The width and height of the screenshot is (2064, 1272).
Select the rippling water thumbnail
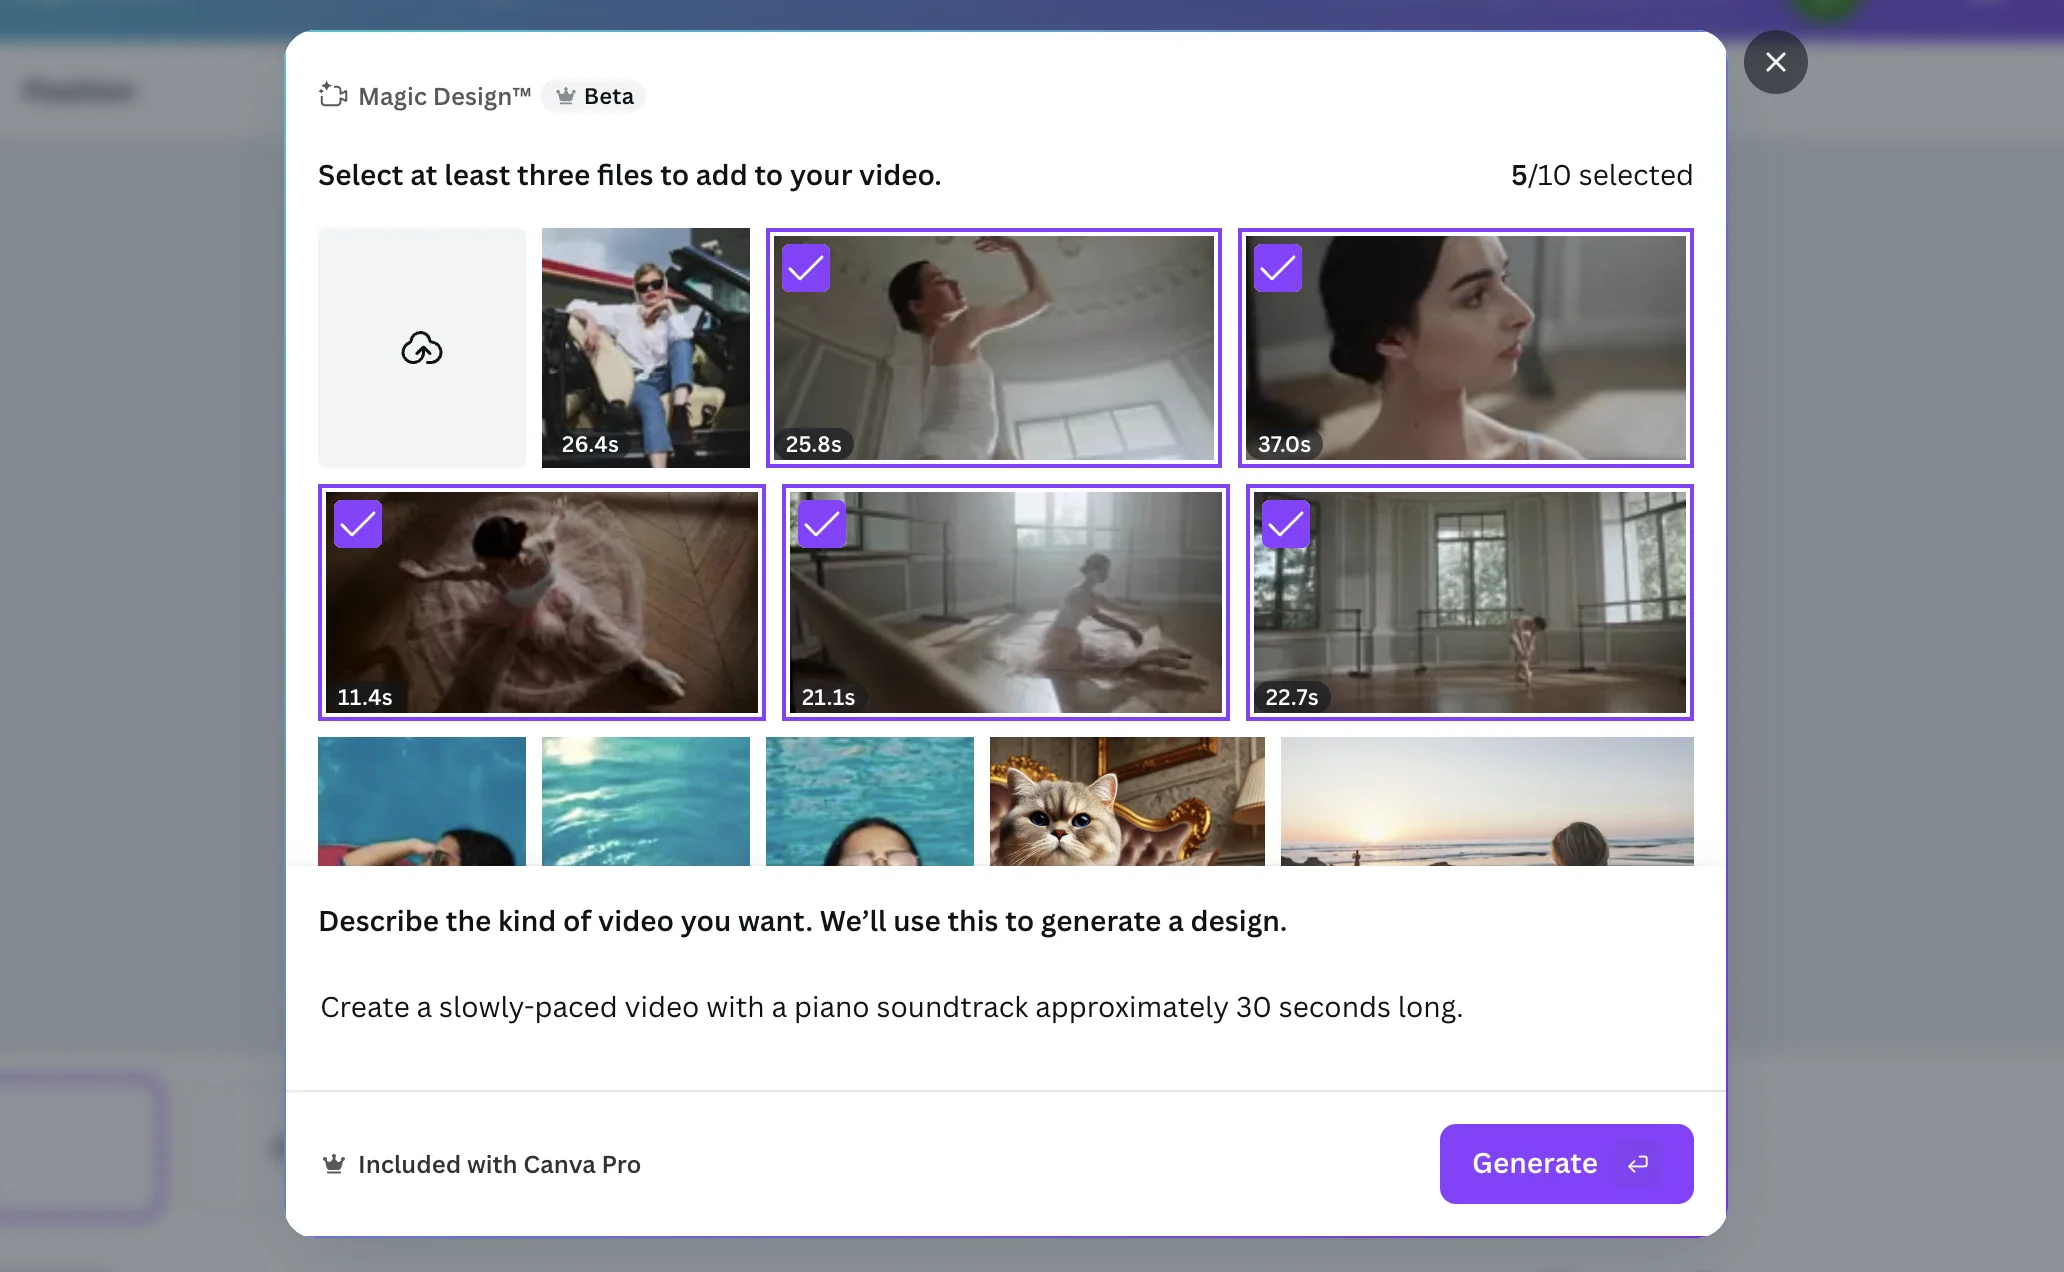[645, 801]
